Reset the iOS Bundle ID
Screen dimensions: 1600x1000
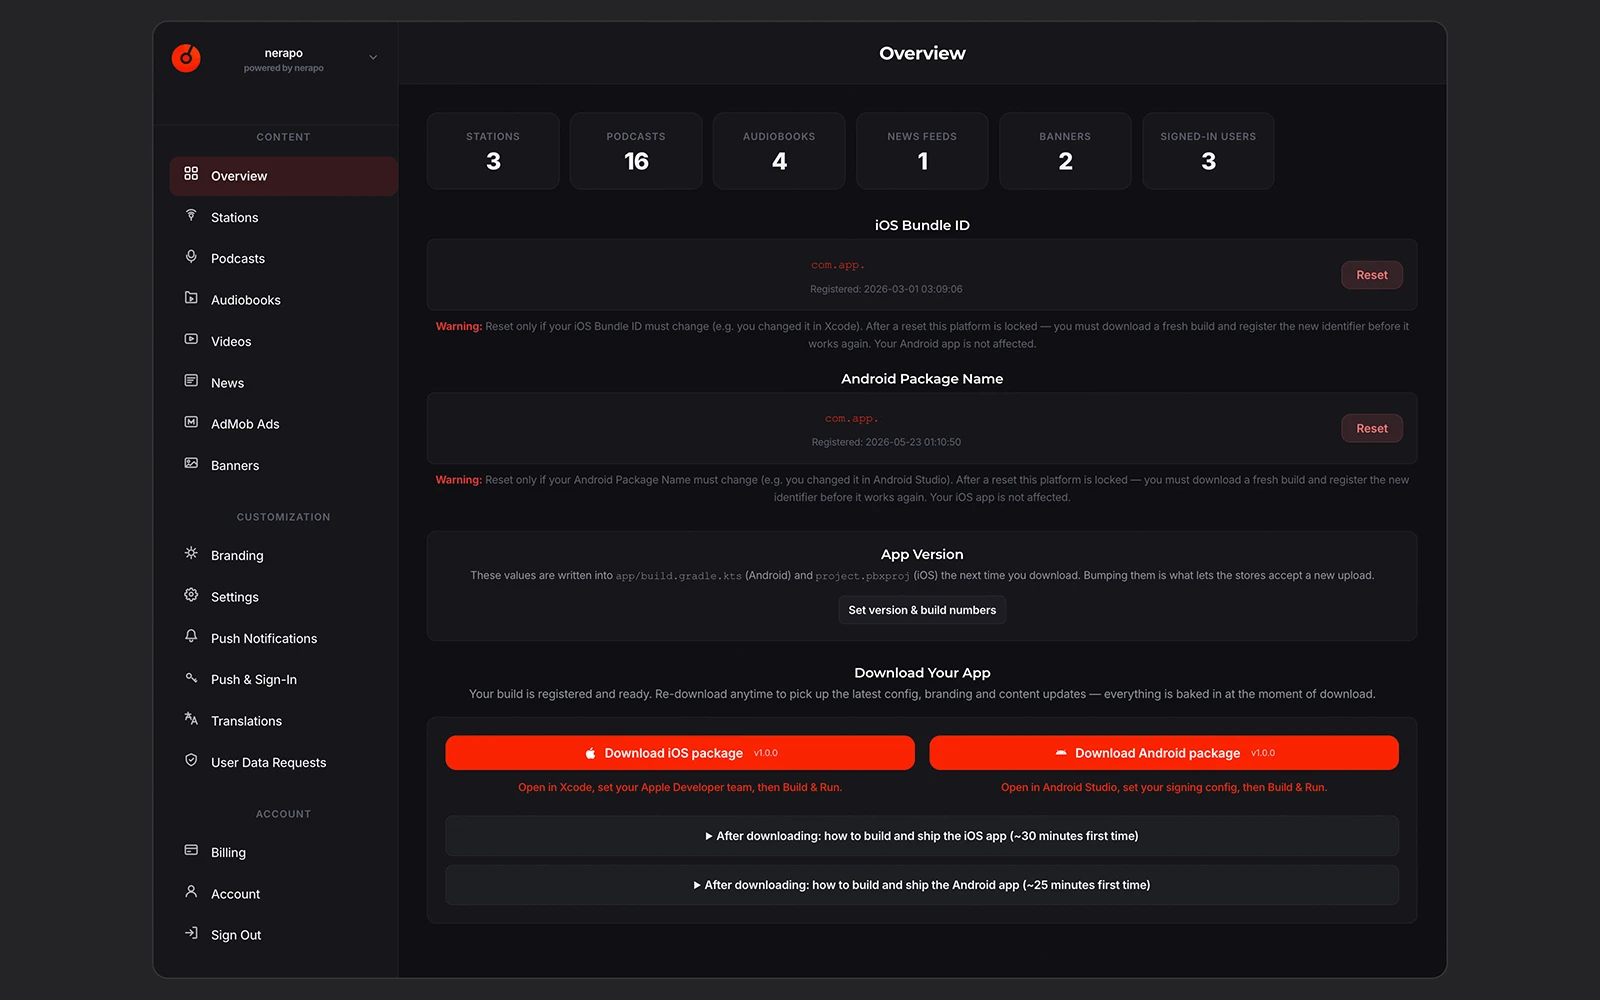[1371, 275]
